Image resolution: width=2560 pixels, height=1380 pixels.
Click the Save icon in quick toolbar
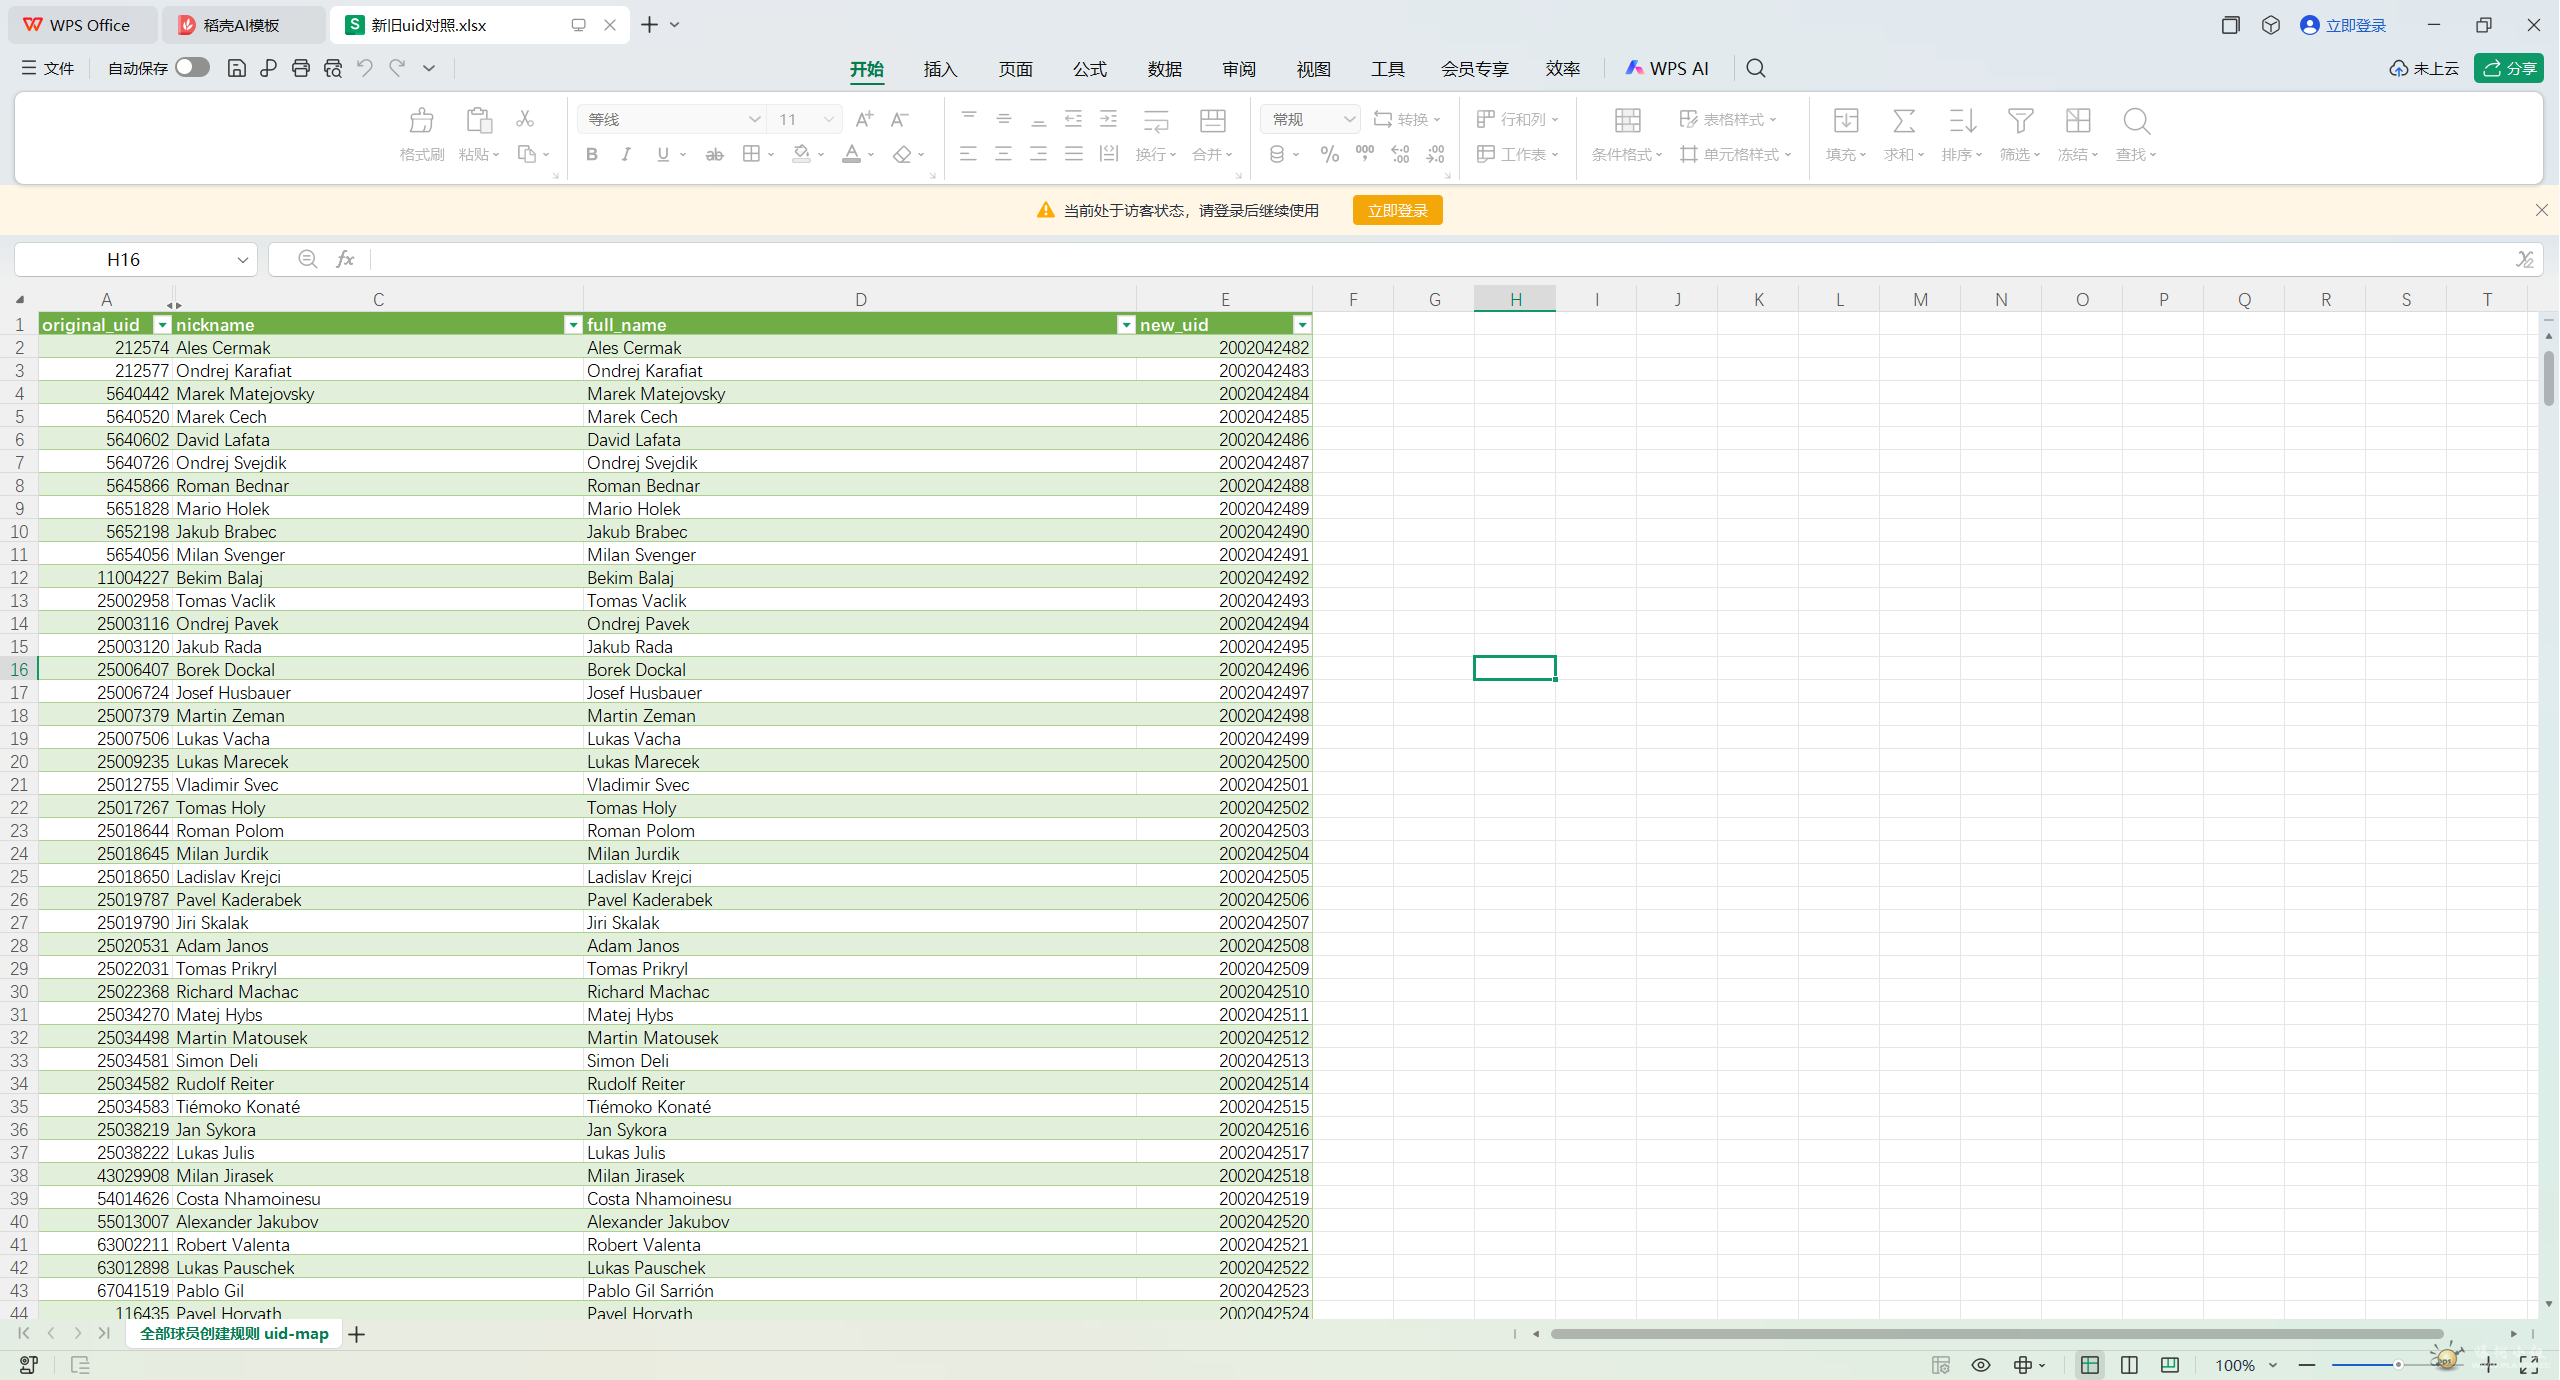point(236,68)
